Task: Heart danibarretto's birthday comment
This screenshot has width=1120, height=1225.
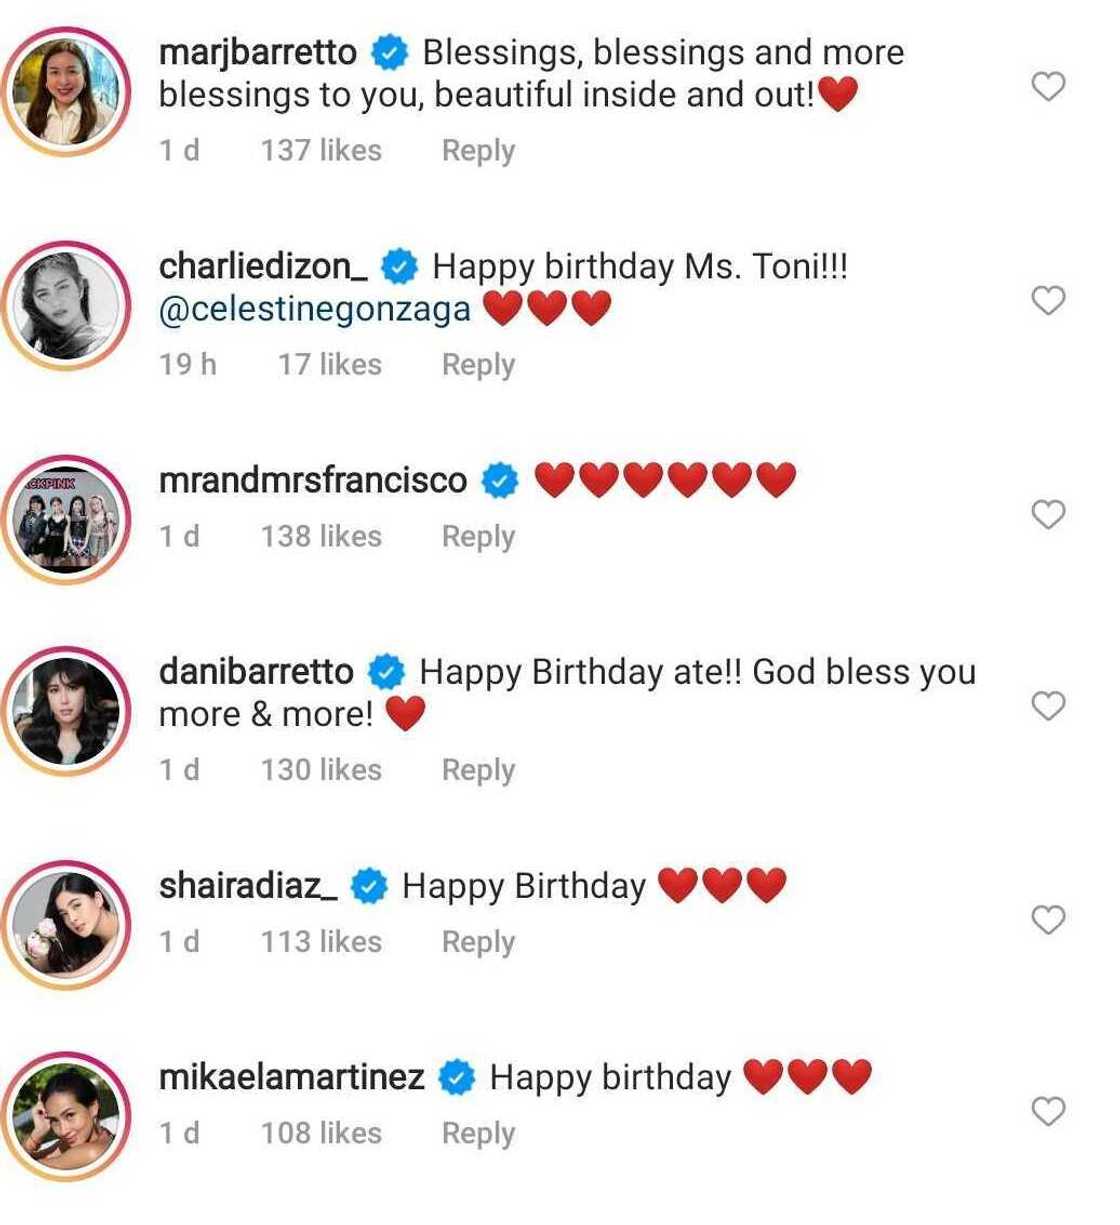Action: pyautogui.click(x=1047, y=706)
